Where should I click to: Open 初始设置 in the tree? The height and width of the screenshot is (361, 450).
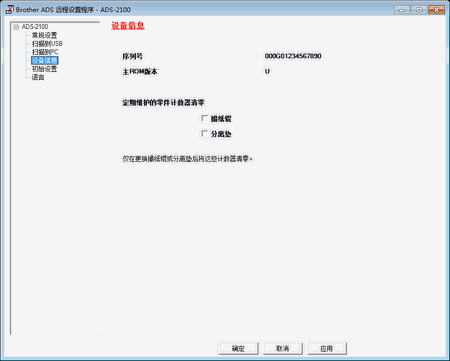[44, 69]
